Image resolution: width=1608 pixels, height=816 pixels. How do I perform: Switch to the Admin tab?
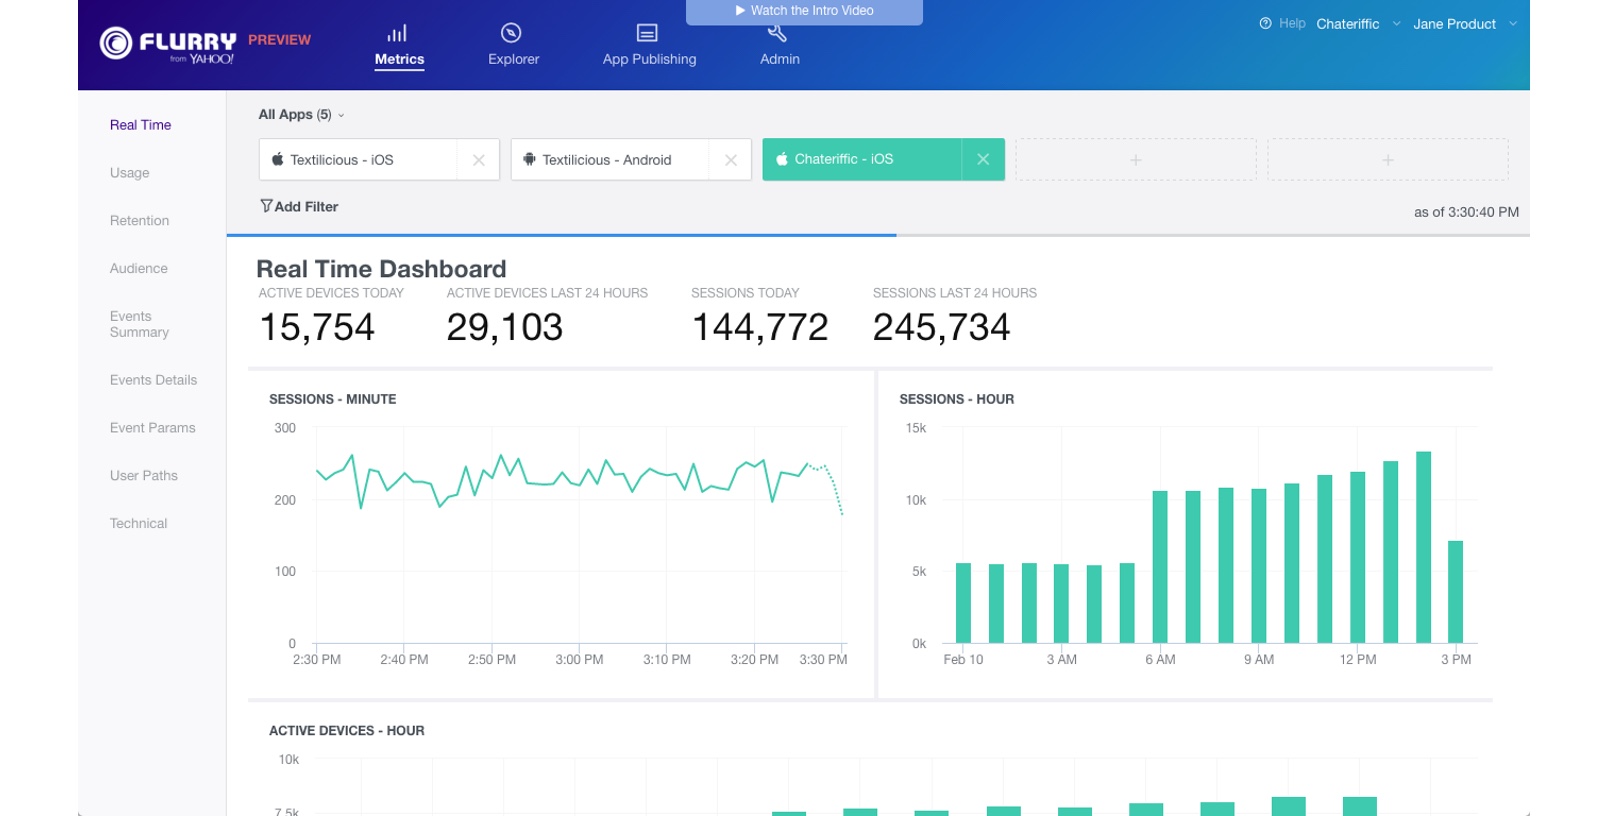tap(779, 47)
